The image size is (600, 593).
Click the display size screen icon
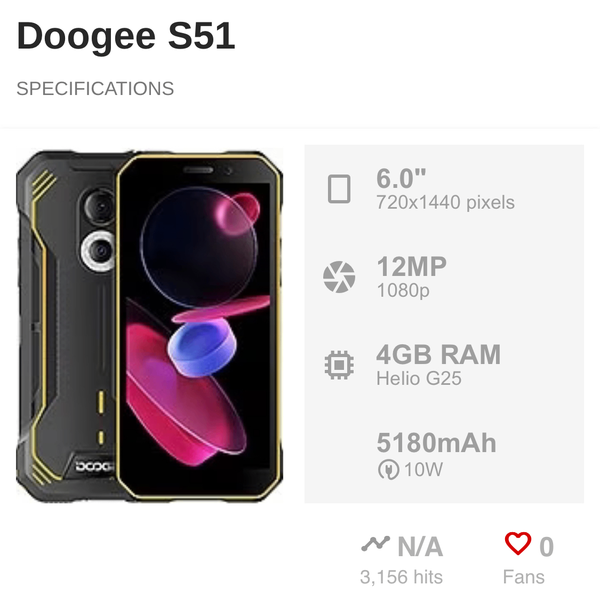(339, 188)
